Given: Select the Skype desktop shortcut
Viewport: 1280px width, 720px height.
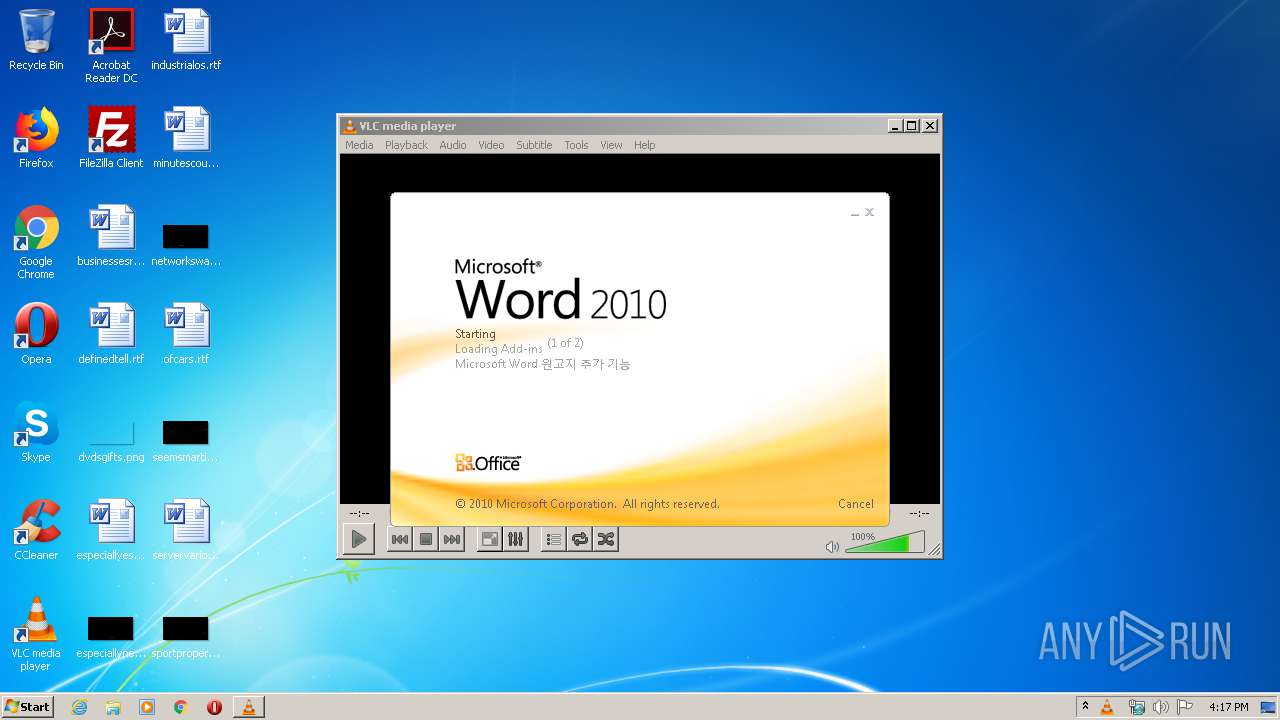Looking at the screenshot, I should tap(36, 432).
